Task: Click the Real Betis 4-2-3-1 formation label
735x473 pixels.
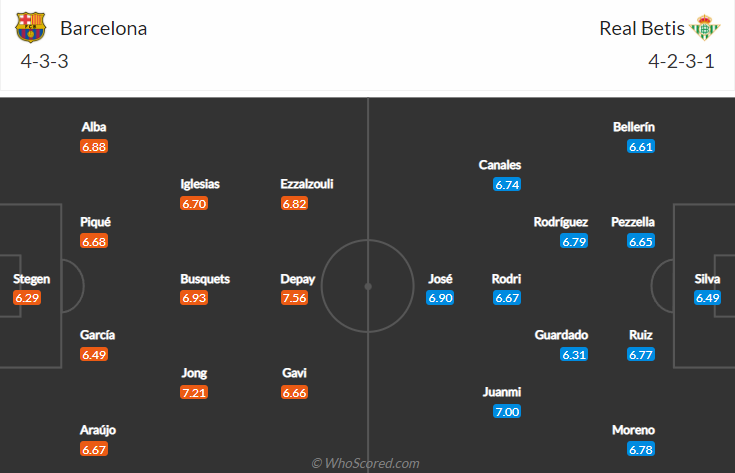Action: (681, 61)
